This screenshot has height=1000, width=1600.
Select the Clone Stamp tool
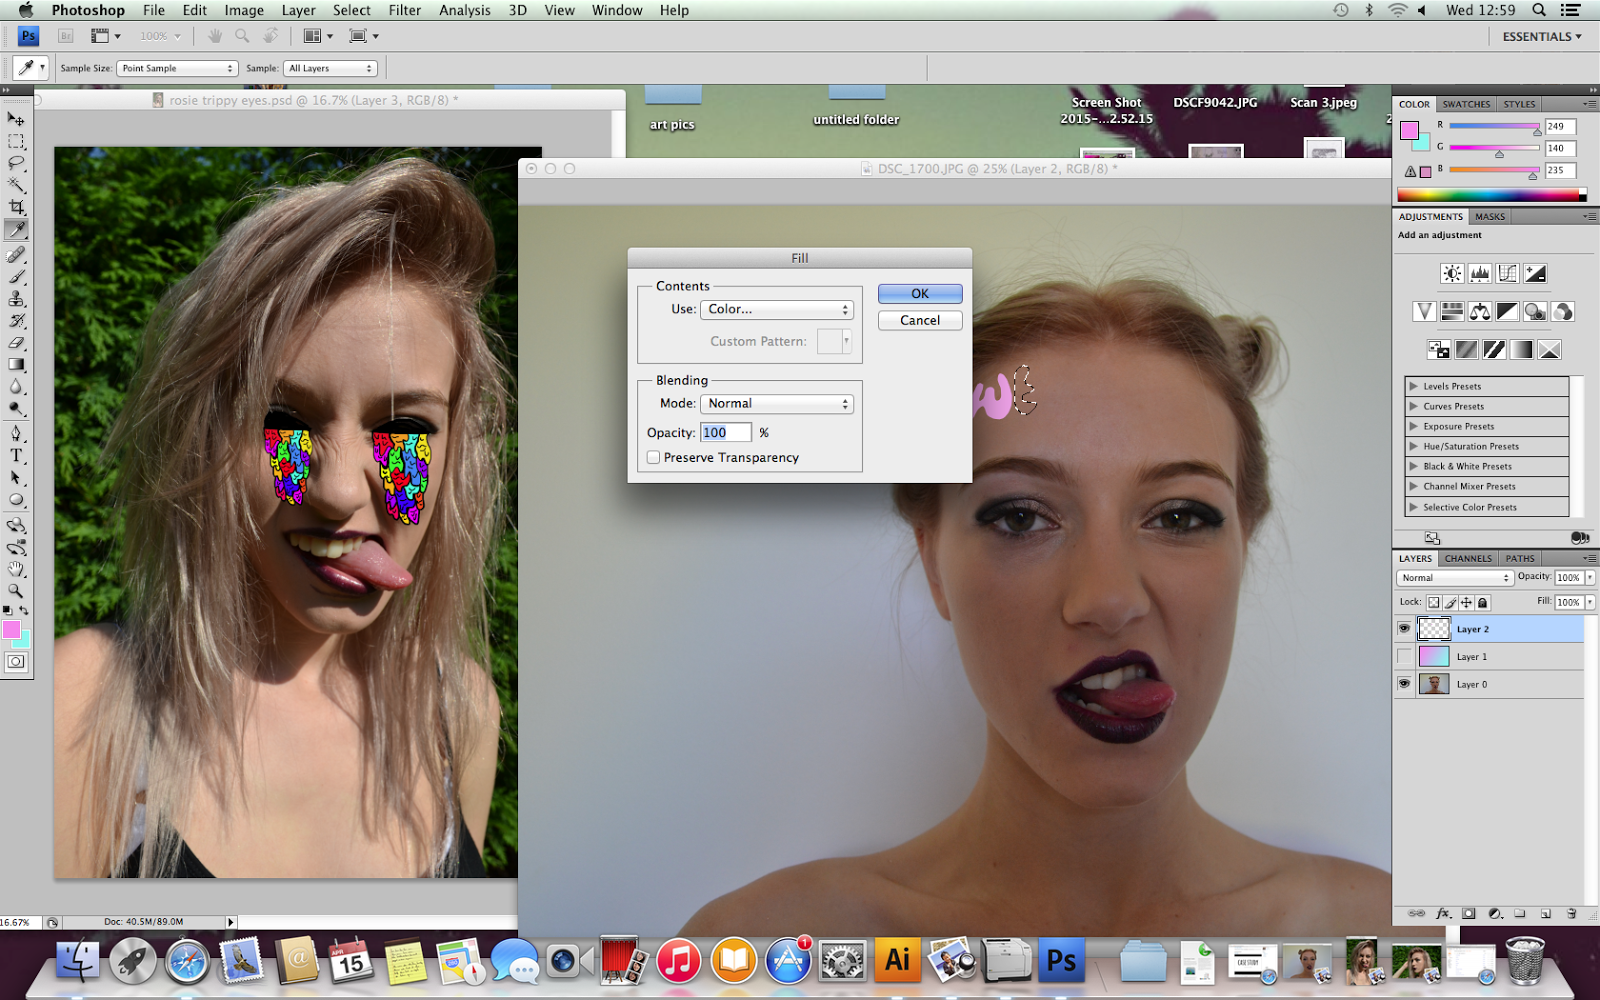pos(16,299)
